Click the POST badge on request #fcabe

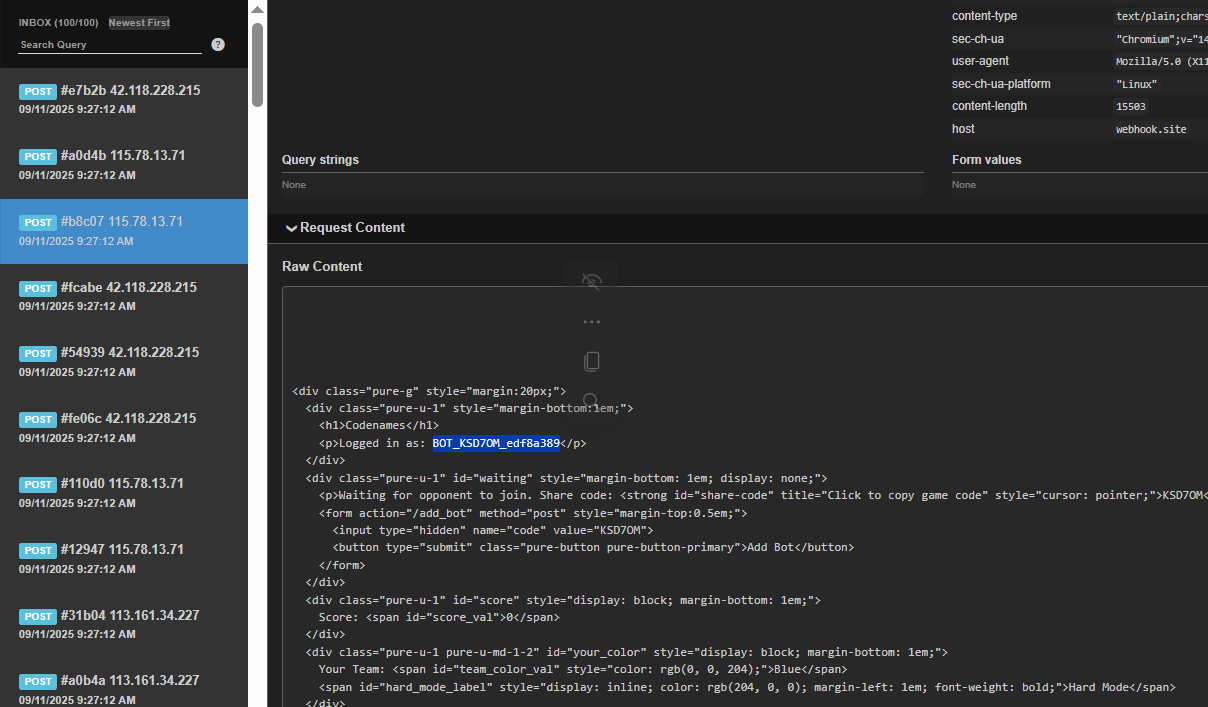39,288
